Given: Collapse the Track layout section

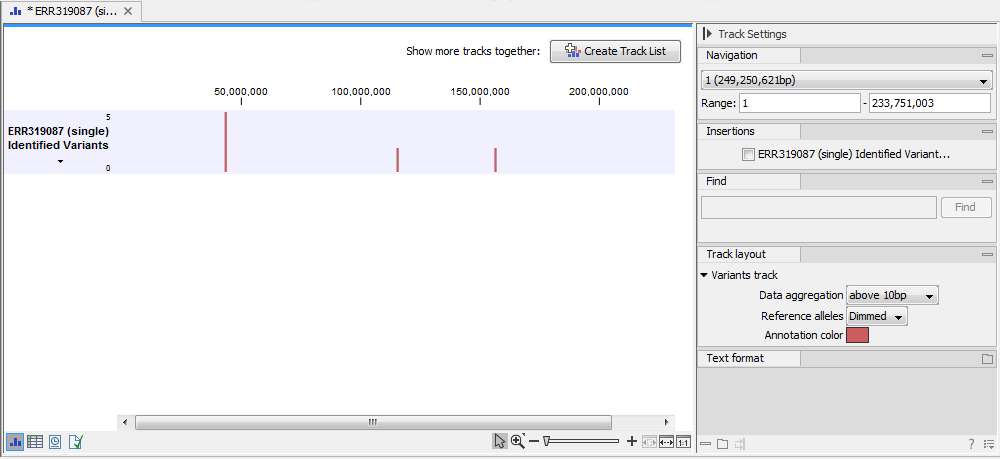Looking at the screenshot, I should tap(987, 254).
